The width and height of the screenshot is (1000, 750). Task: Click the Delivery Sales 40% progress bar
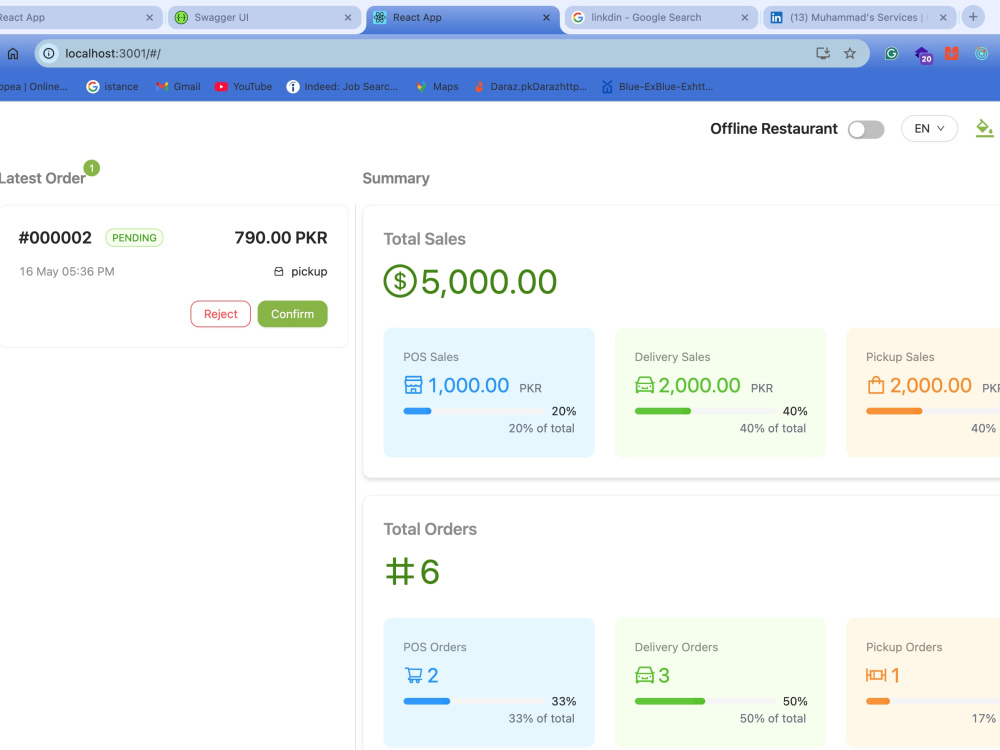705,411
